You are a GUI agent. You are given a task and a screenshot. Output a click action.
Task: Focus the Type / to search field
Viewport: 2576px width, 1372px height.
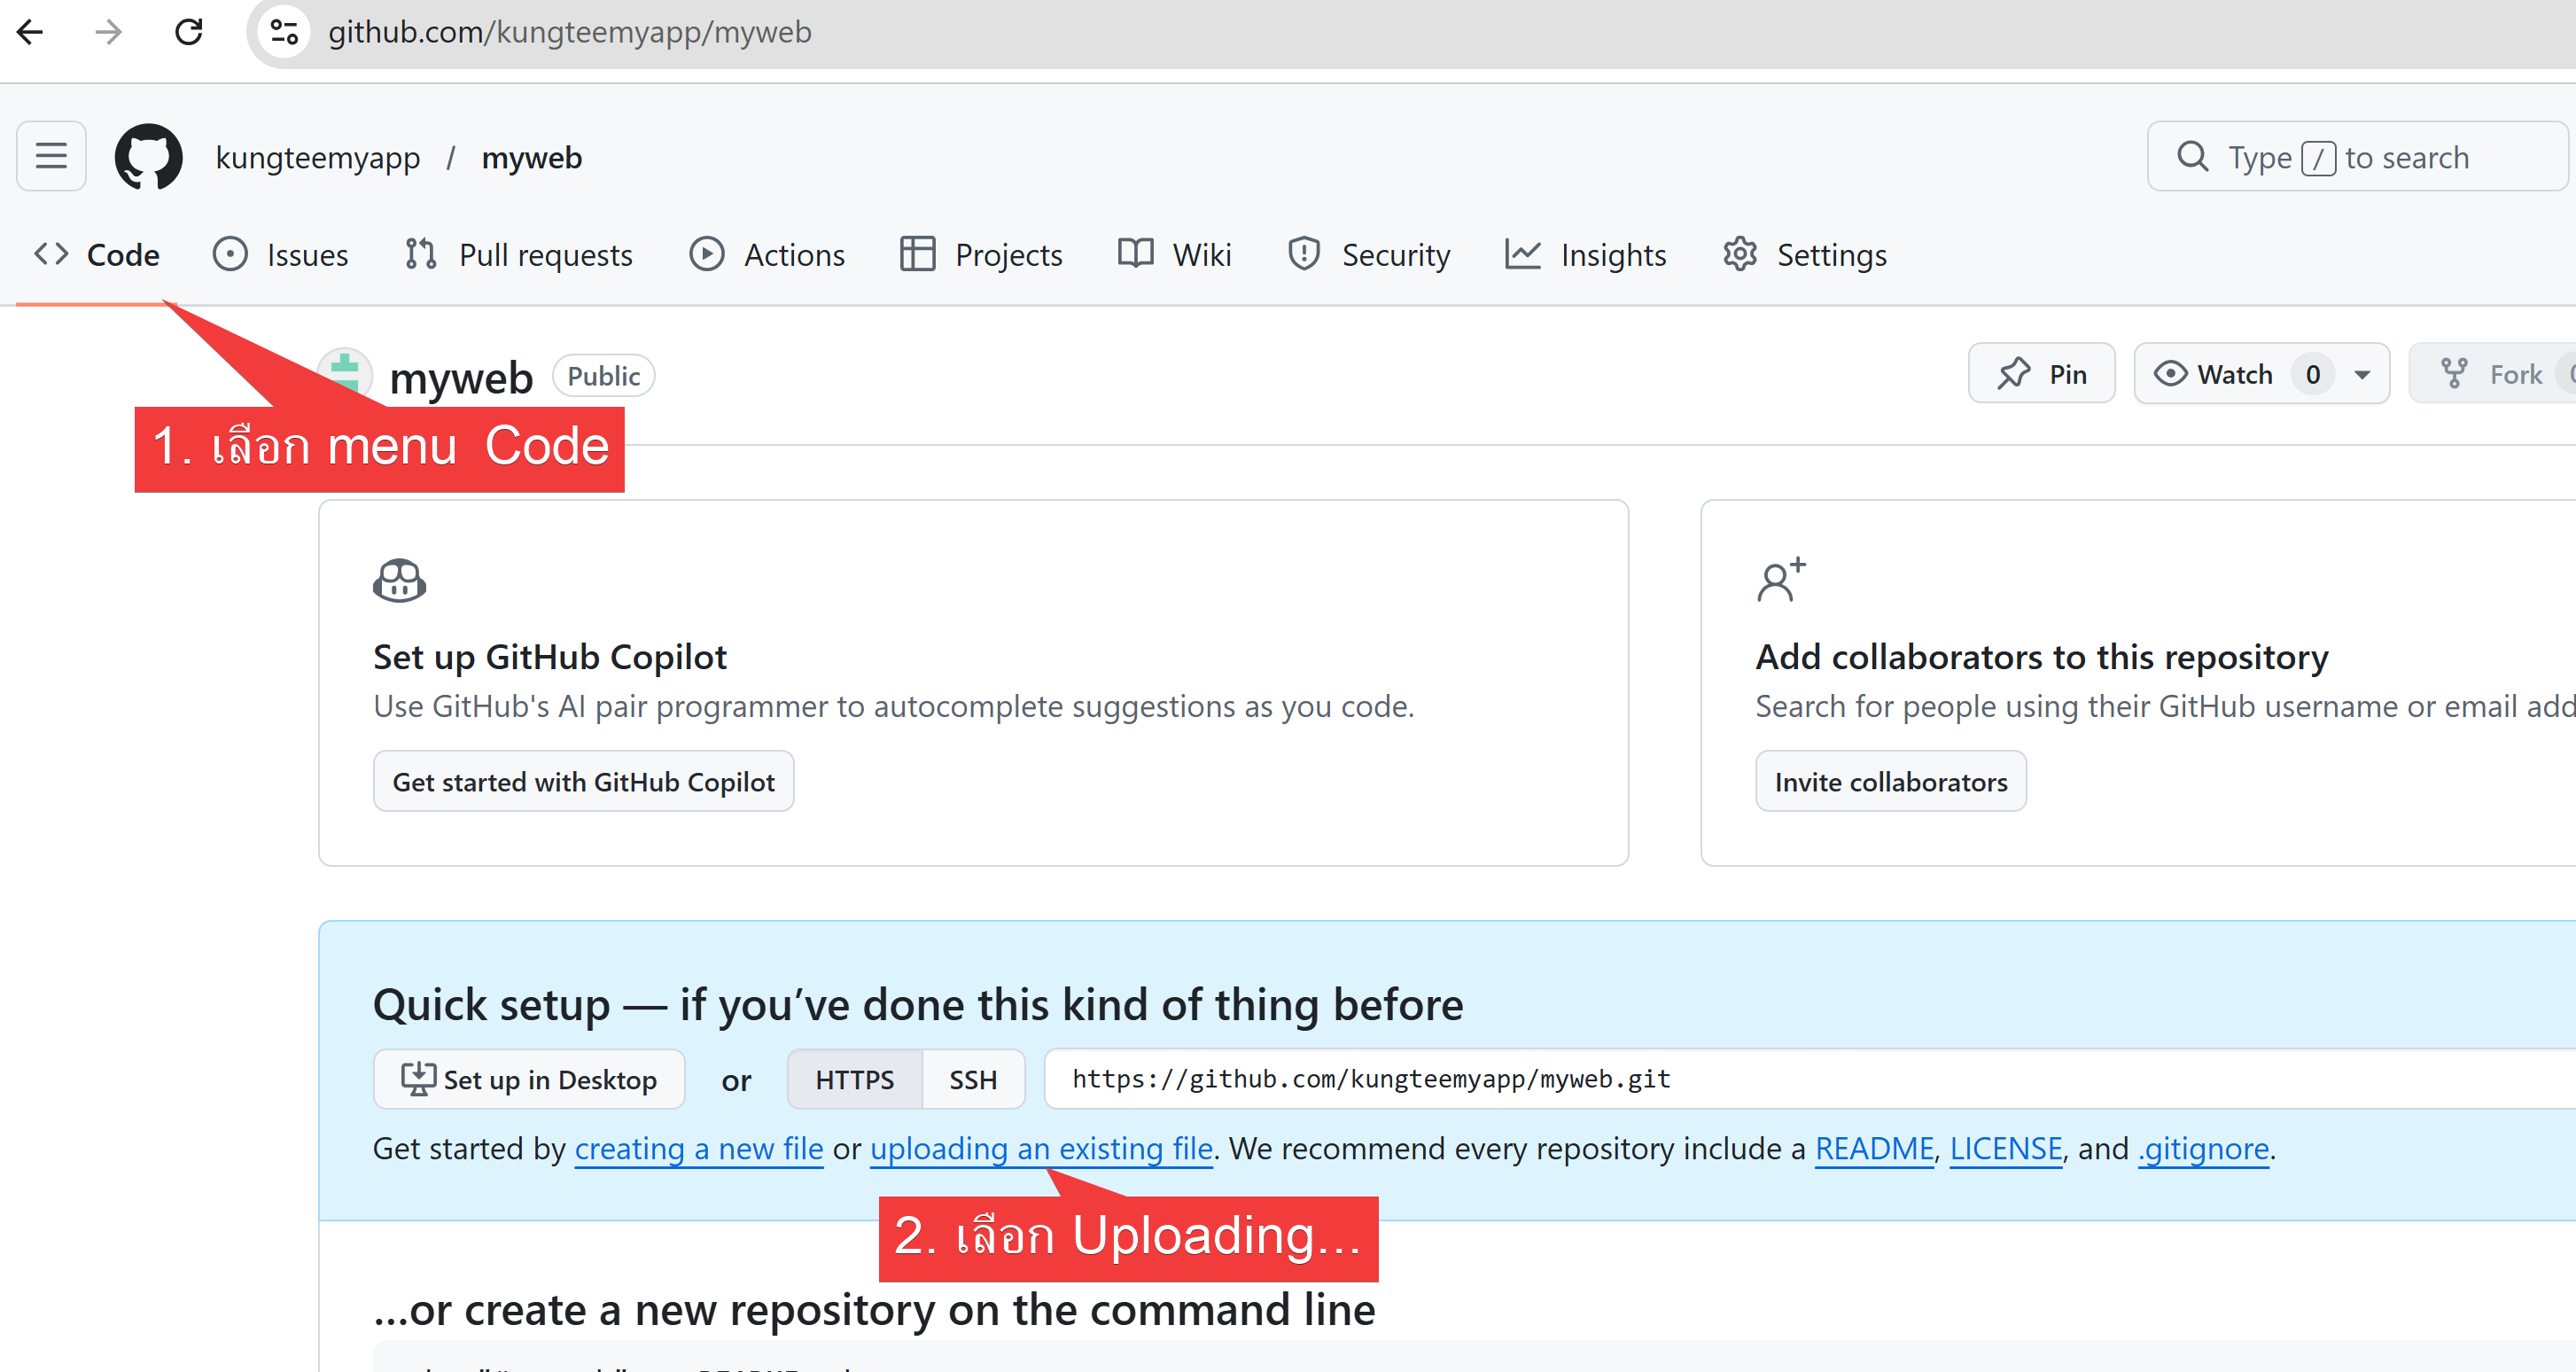click(2356, 157)
